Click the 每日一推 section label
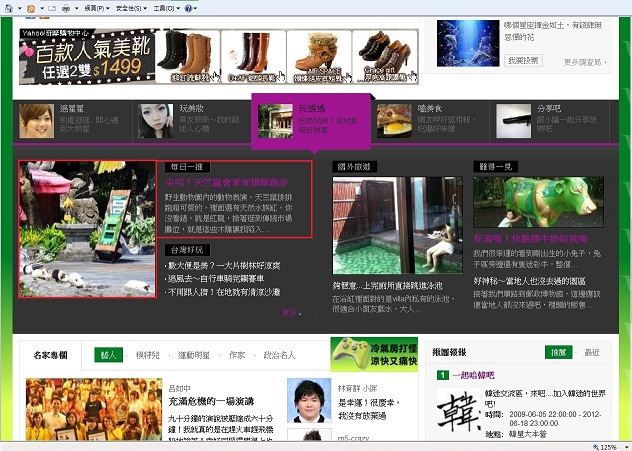Viewport: 632px width, 451px height. (x=187, y=167)
